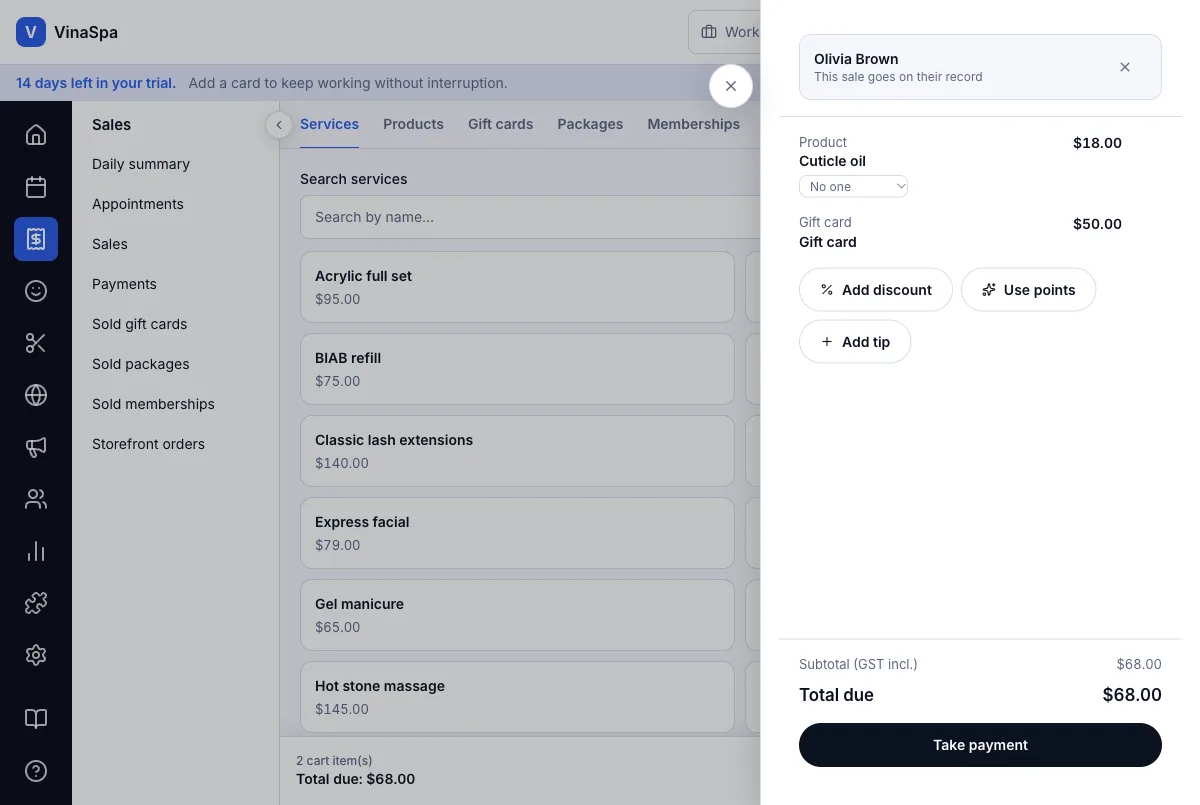Click the Take payment button
Screen dimensions: 1200x805
(x=980, y=745)
